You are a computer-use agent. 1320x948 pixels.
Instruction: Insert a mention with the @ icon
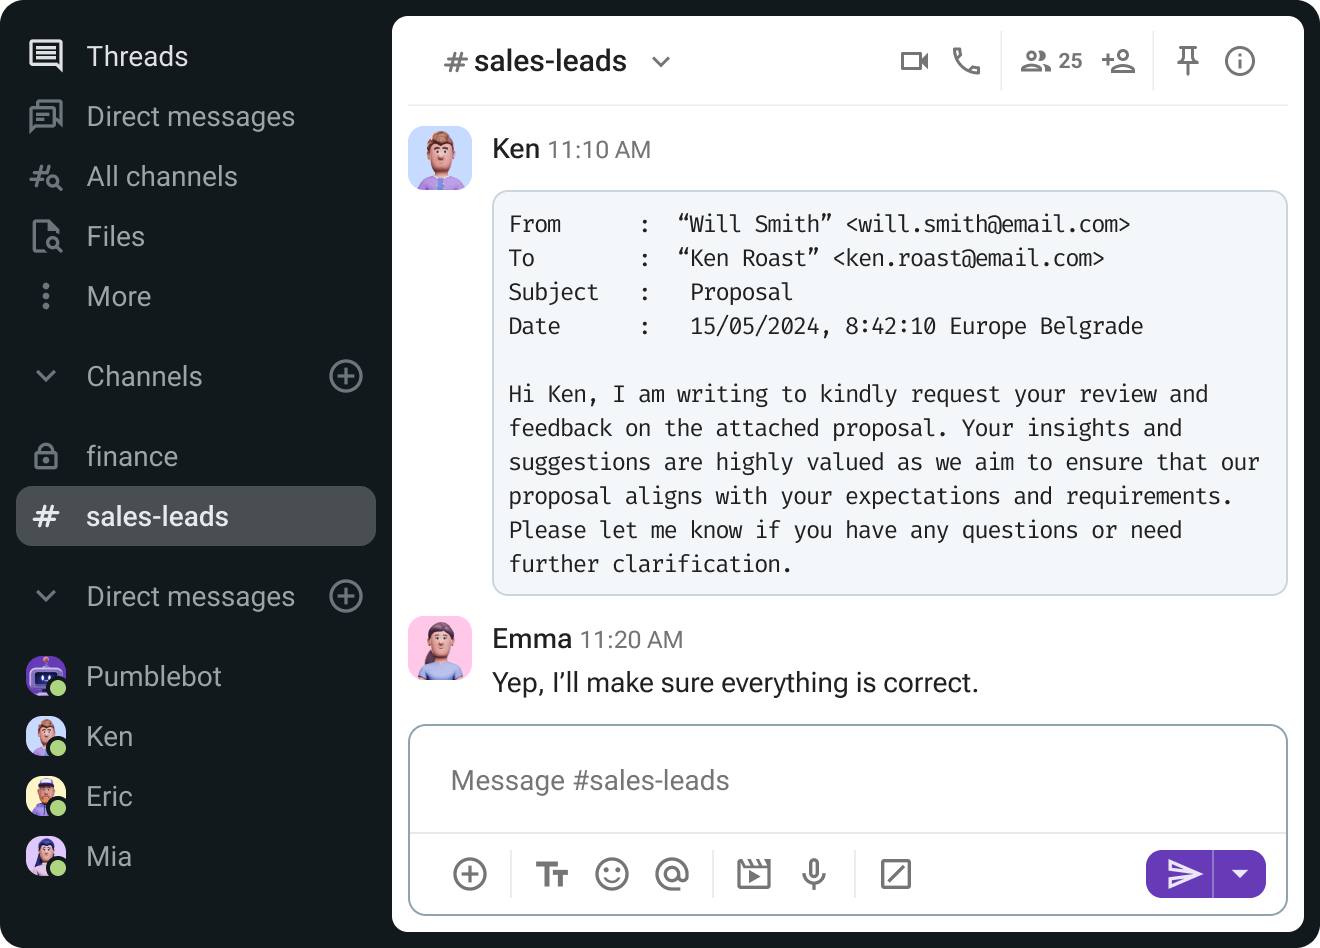tap(672, 874)
